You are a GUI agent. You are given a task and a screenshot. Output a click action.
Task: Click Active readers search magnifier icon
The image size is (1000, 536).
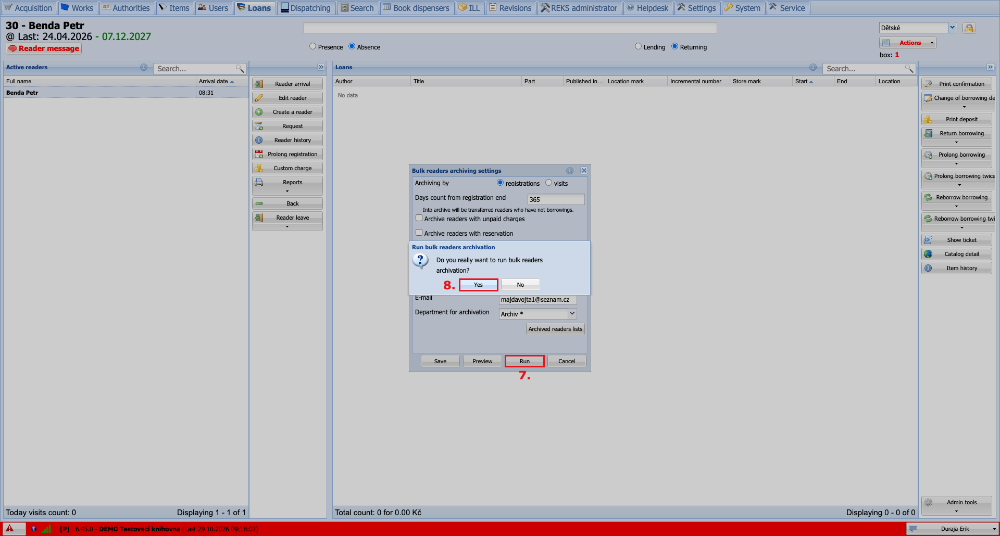tap(240, 68)
